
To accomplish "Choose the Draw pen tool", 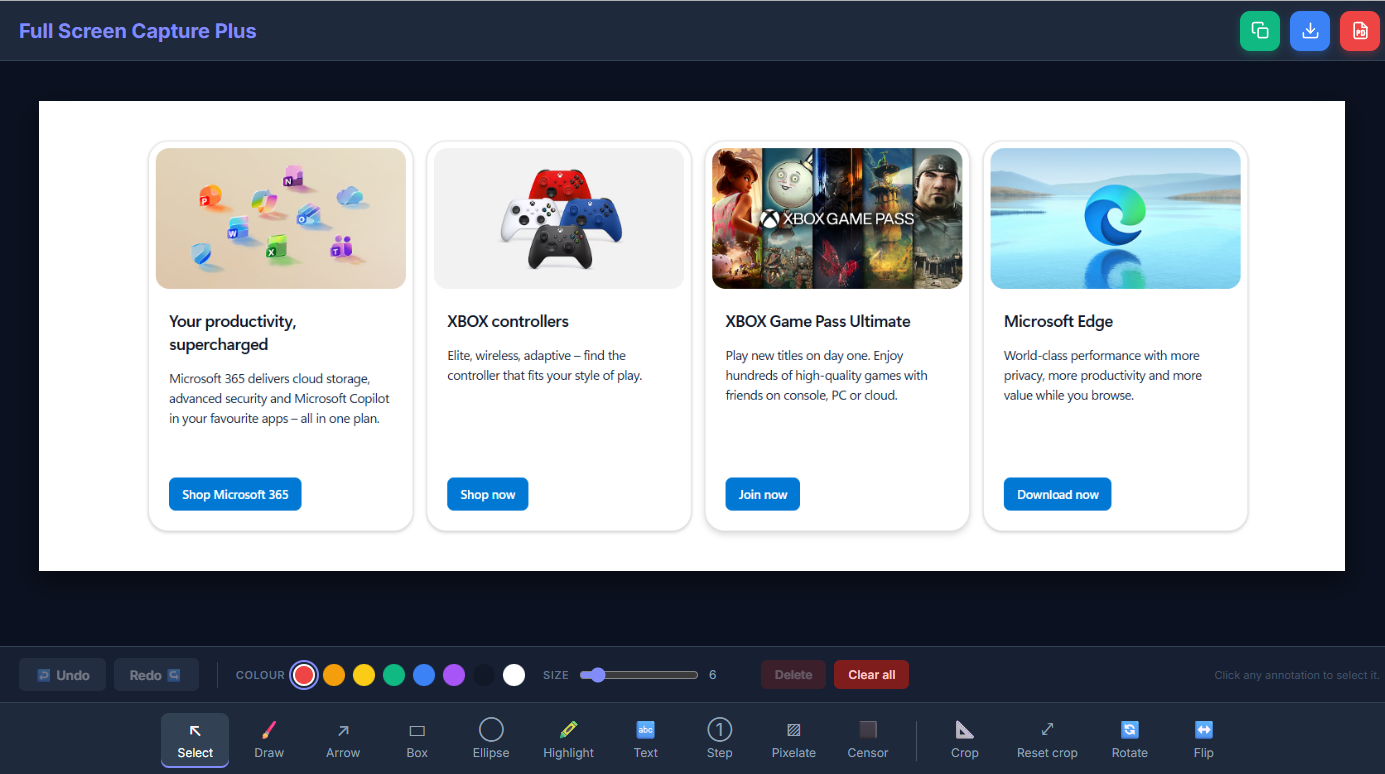I will pos(269,741).
